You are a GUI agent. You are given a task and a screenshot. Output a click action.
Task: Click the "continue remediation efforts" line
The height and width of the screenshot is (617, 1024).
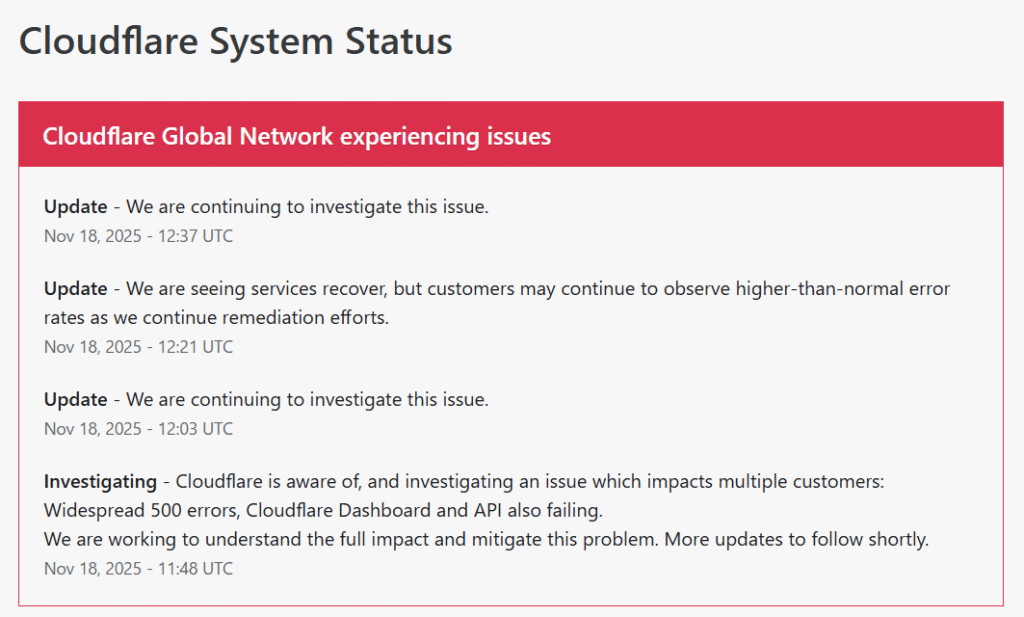pos(215,317)
